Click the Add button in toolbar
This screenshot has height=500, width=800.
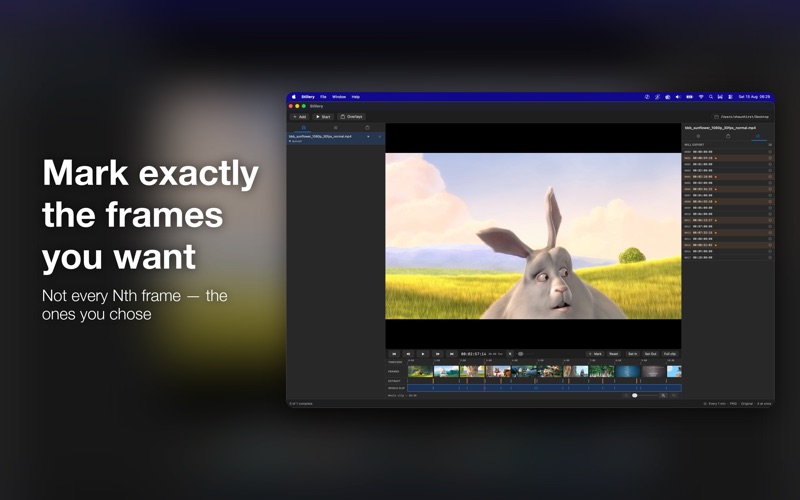(299, 117)
